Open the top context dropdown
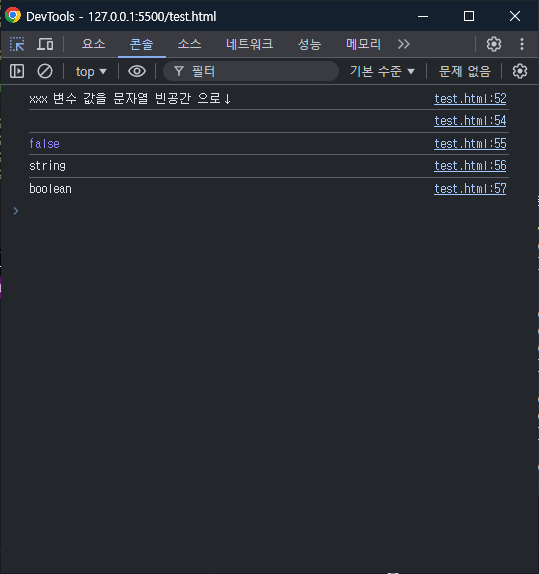 click(91, 71)
